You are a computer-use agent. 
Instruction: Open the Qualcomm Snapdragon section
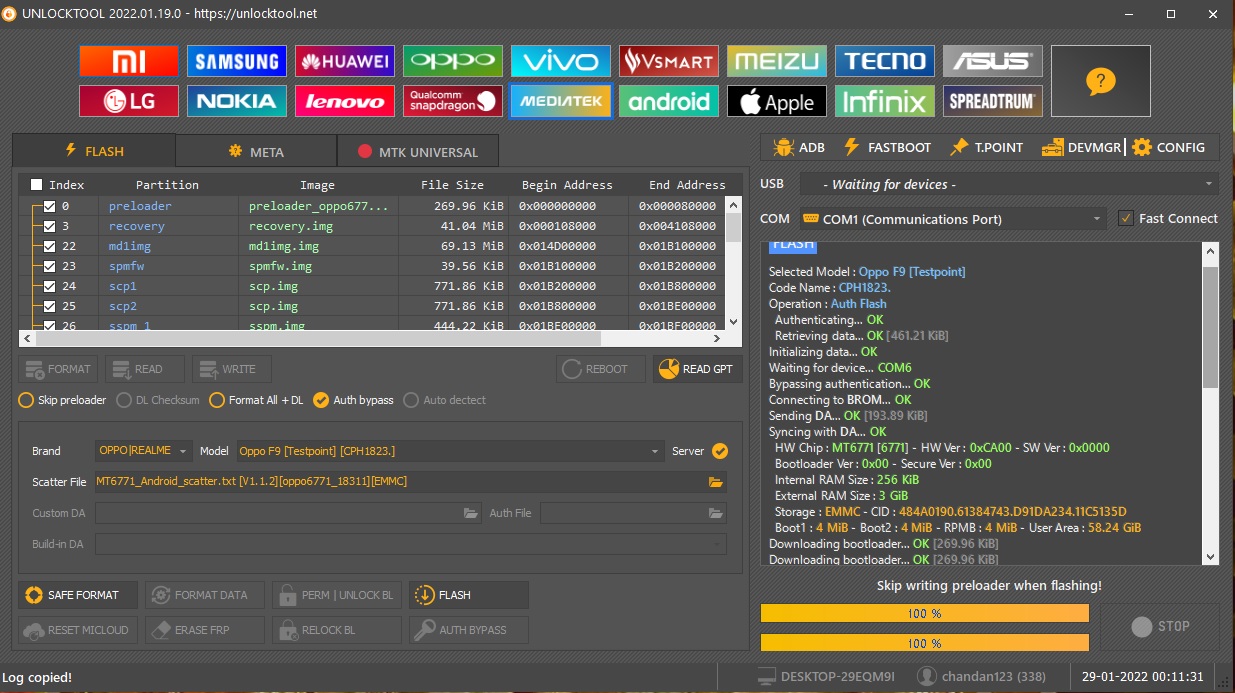click(453, 101)
